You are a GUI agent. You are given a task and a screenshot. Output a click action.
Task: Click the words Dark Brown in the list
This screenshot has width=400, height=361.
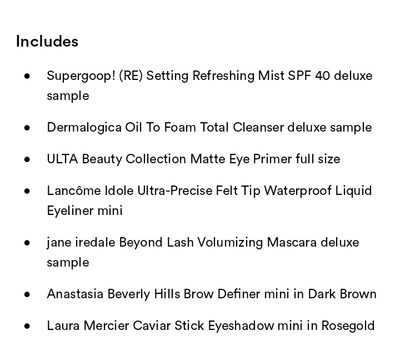342,294
